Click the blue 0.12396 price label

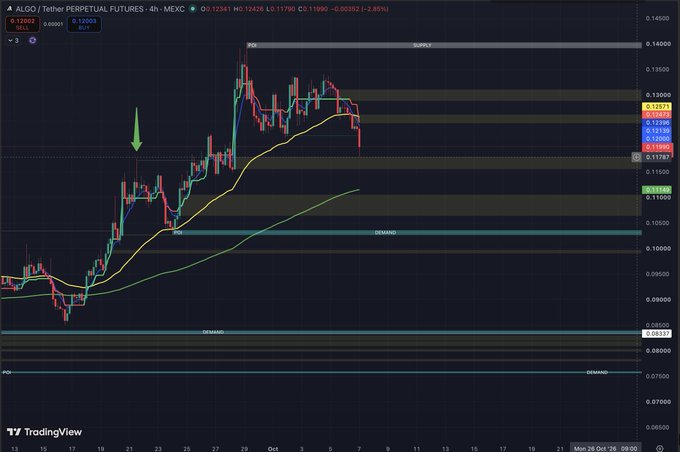pos(657,123)
